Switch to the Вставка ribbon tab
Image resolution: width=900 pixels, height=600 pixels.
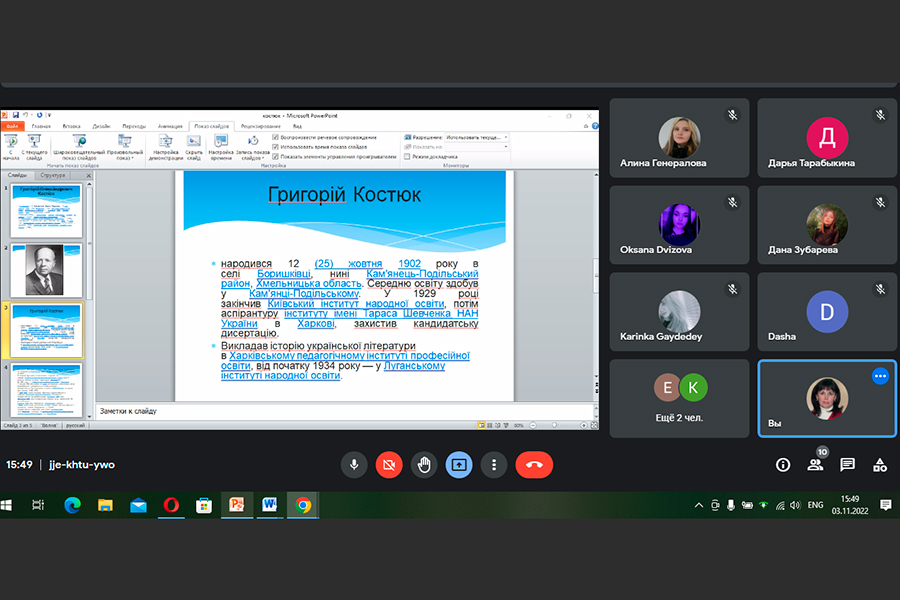pyautogui.click(x=71, y=126)
